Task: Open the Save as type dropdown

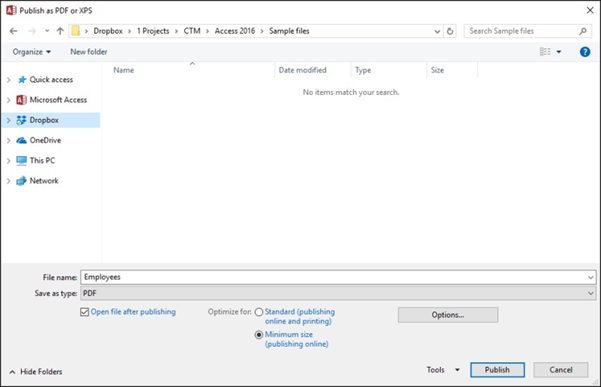Action: pos(338,294)
